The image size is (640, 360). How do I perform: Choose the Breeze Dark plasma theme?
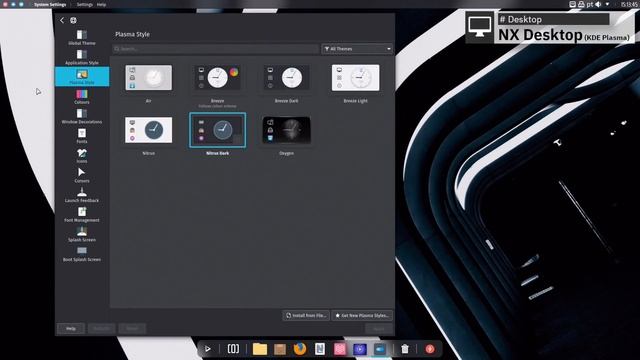[x=287, y=78]
